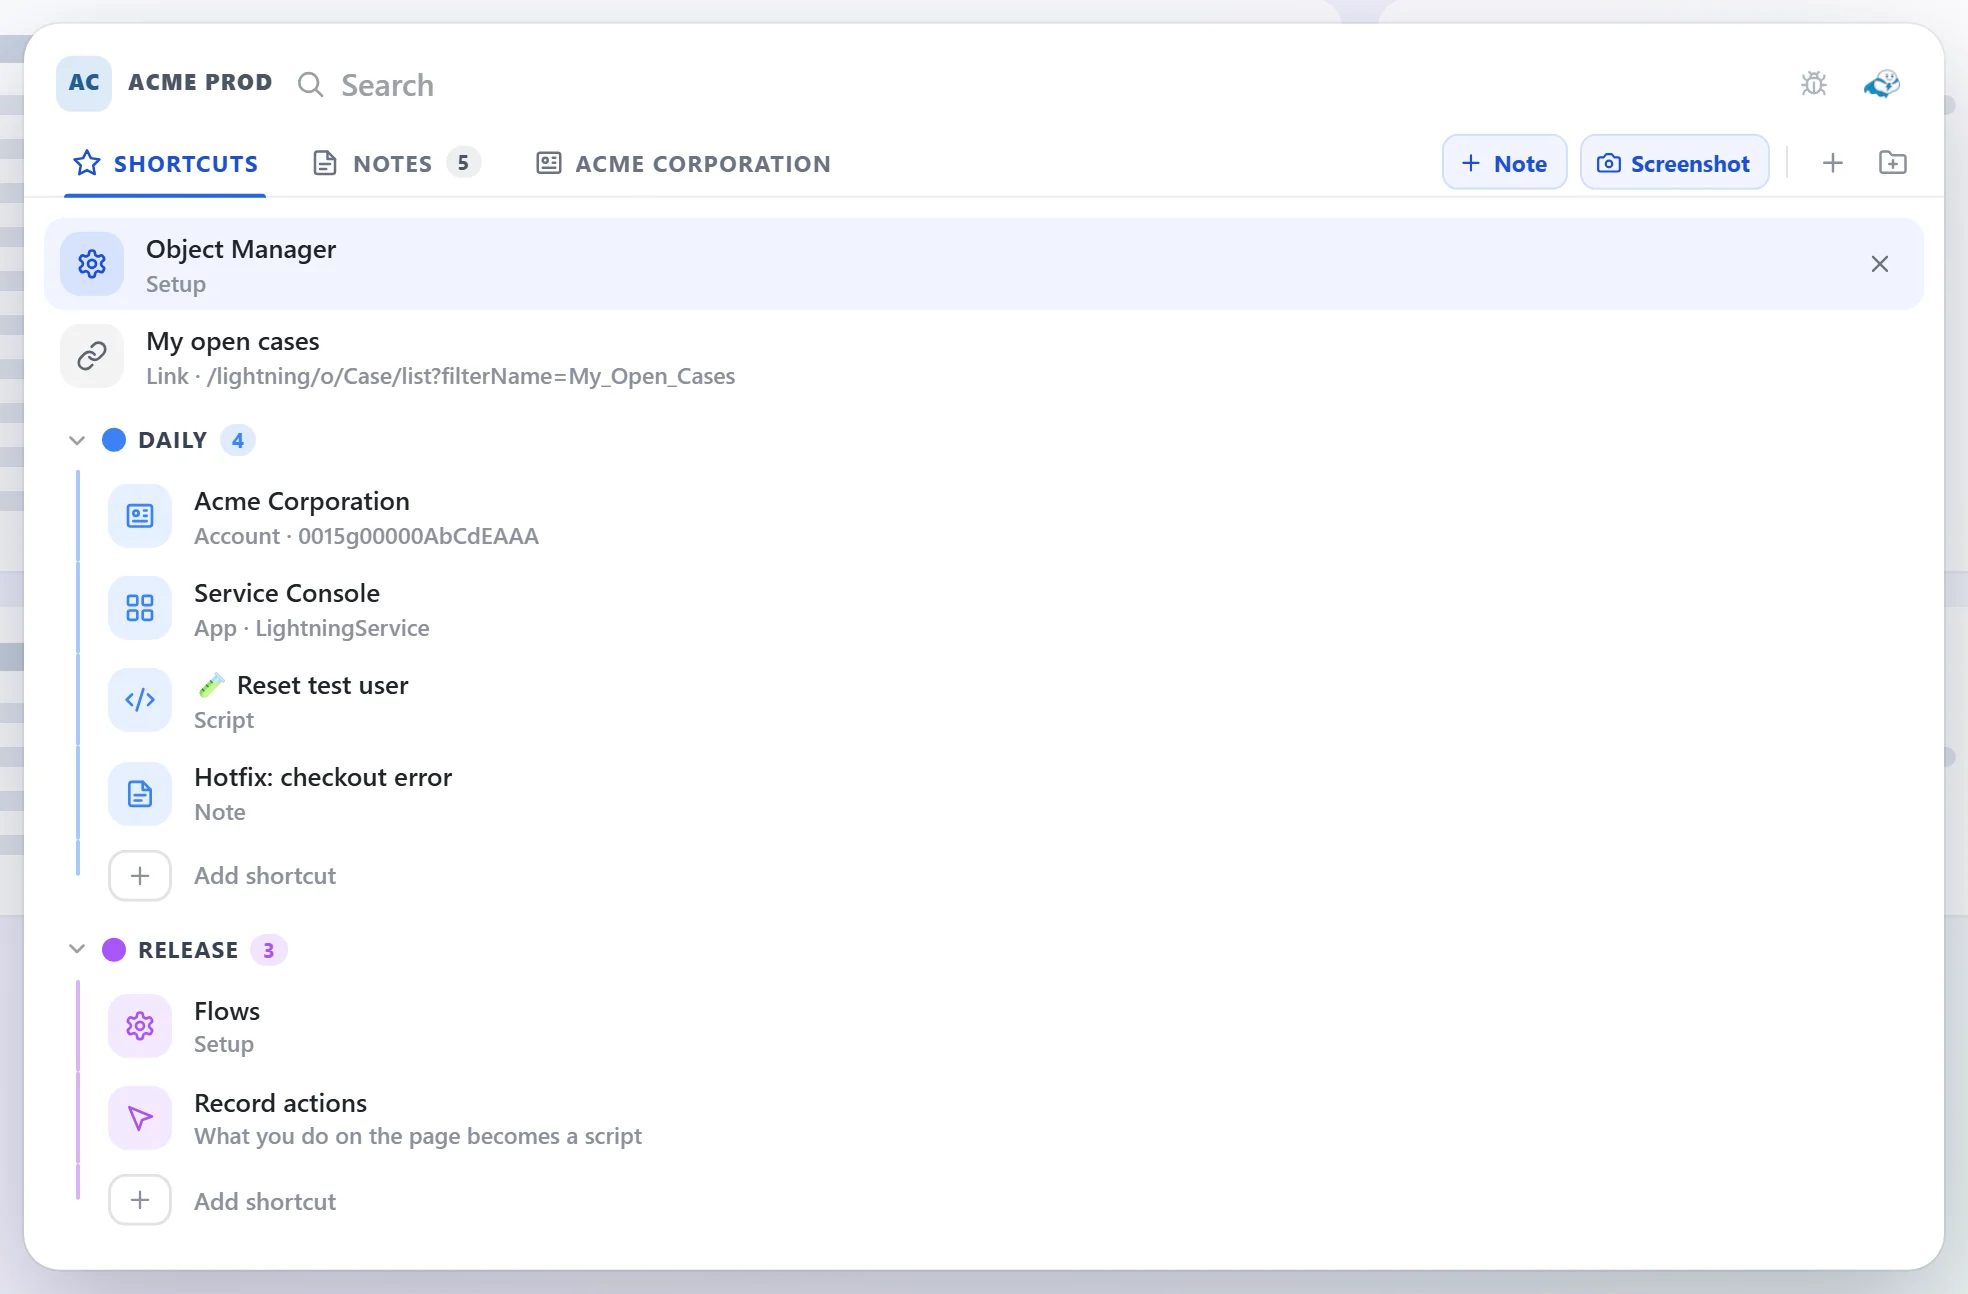Open the Notes tab
The height and width of the screenshot is (1294, 1968).
397,163
